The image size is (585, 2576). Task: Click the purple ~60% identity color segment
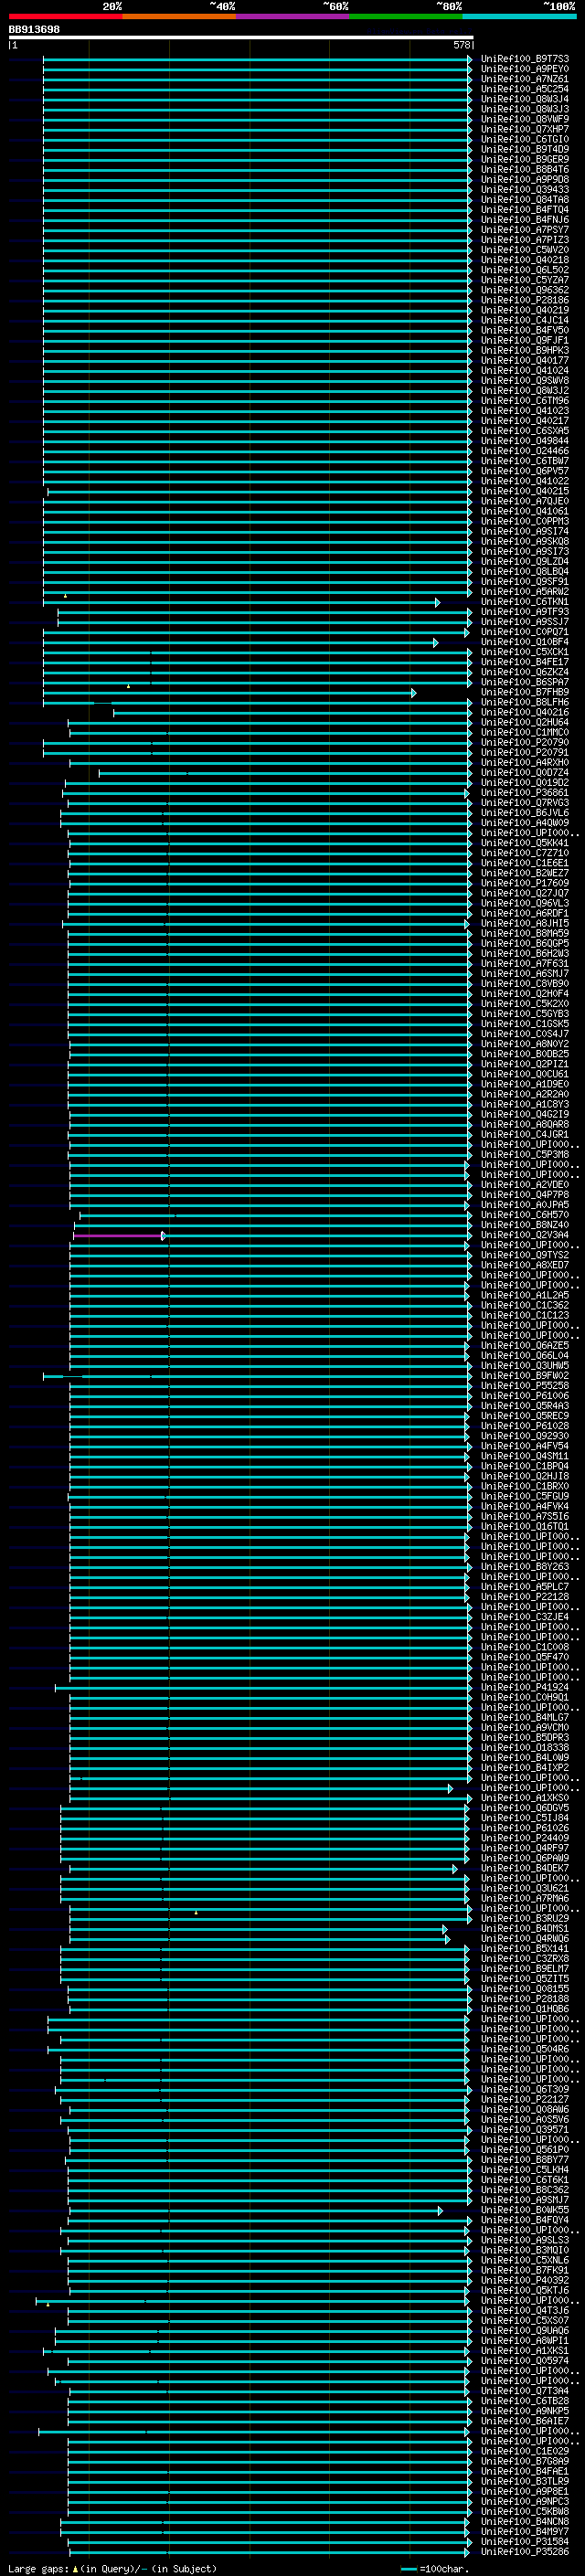point(292,16)
